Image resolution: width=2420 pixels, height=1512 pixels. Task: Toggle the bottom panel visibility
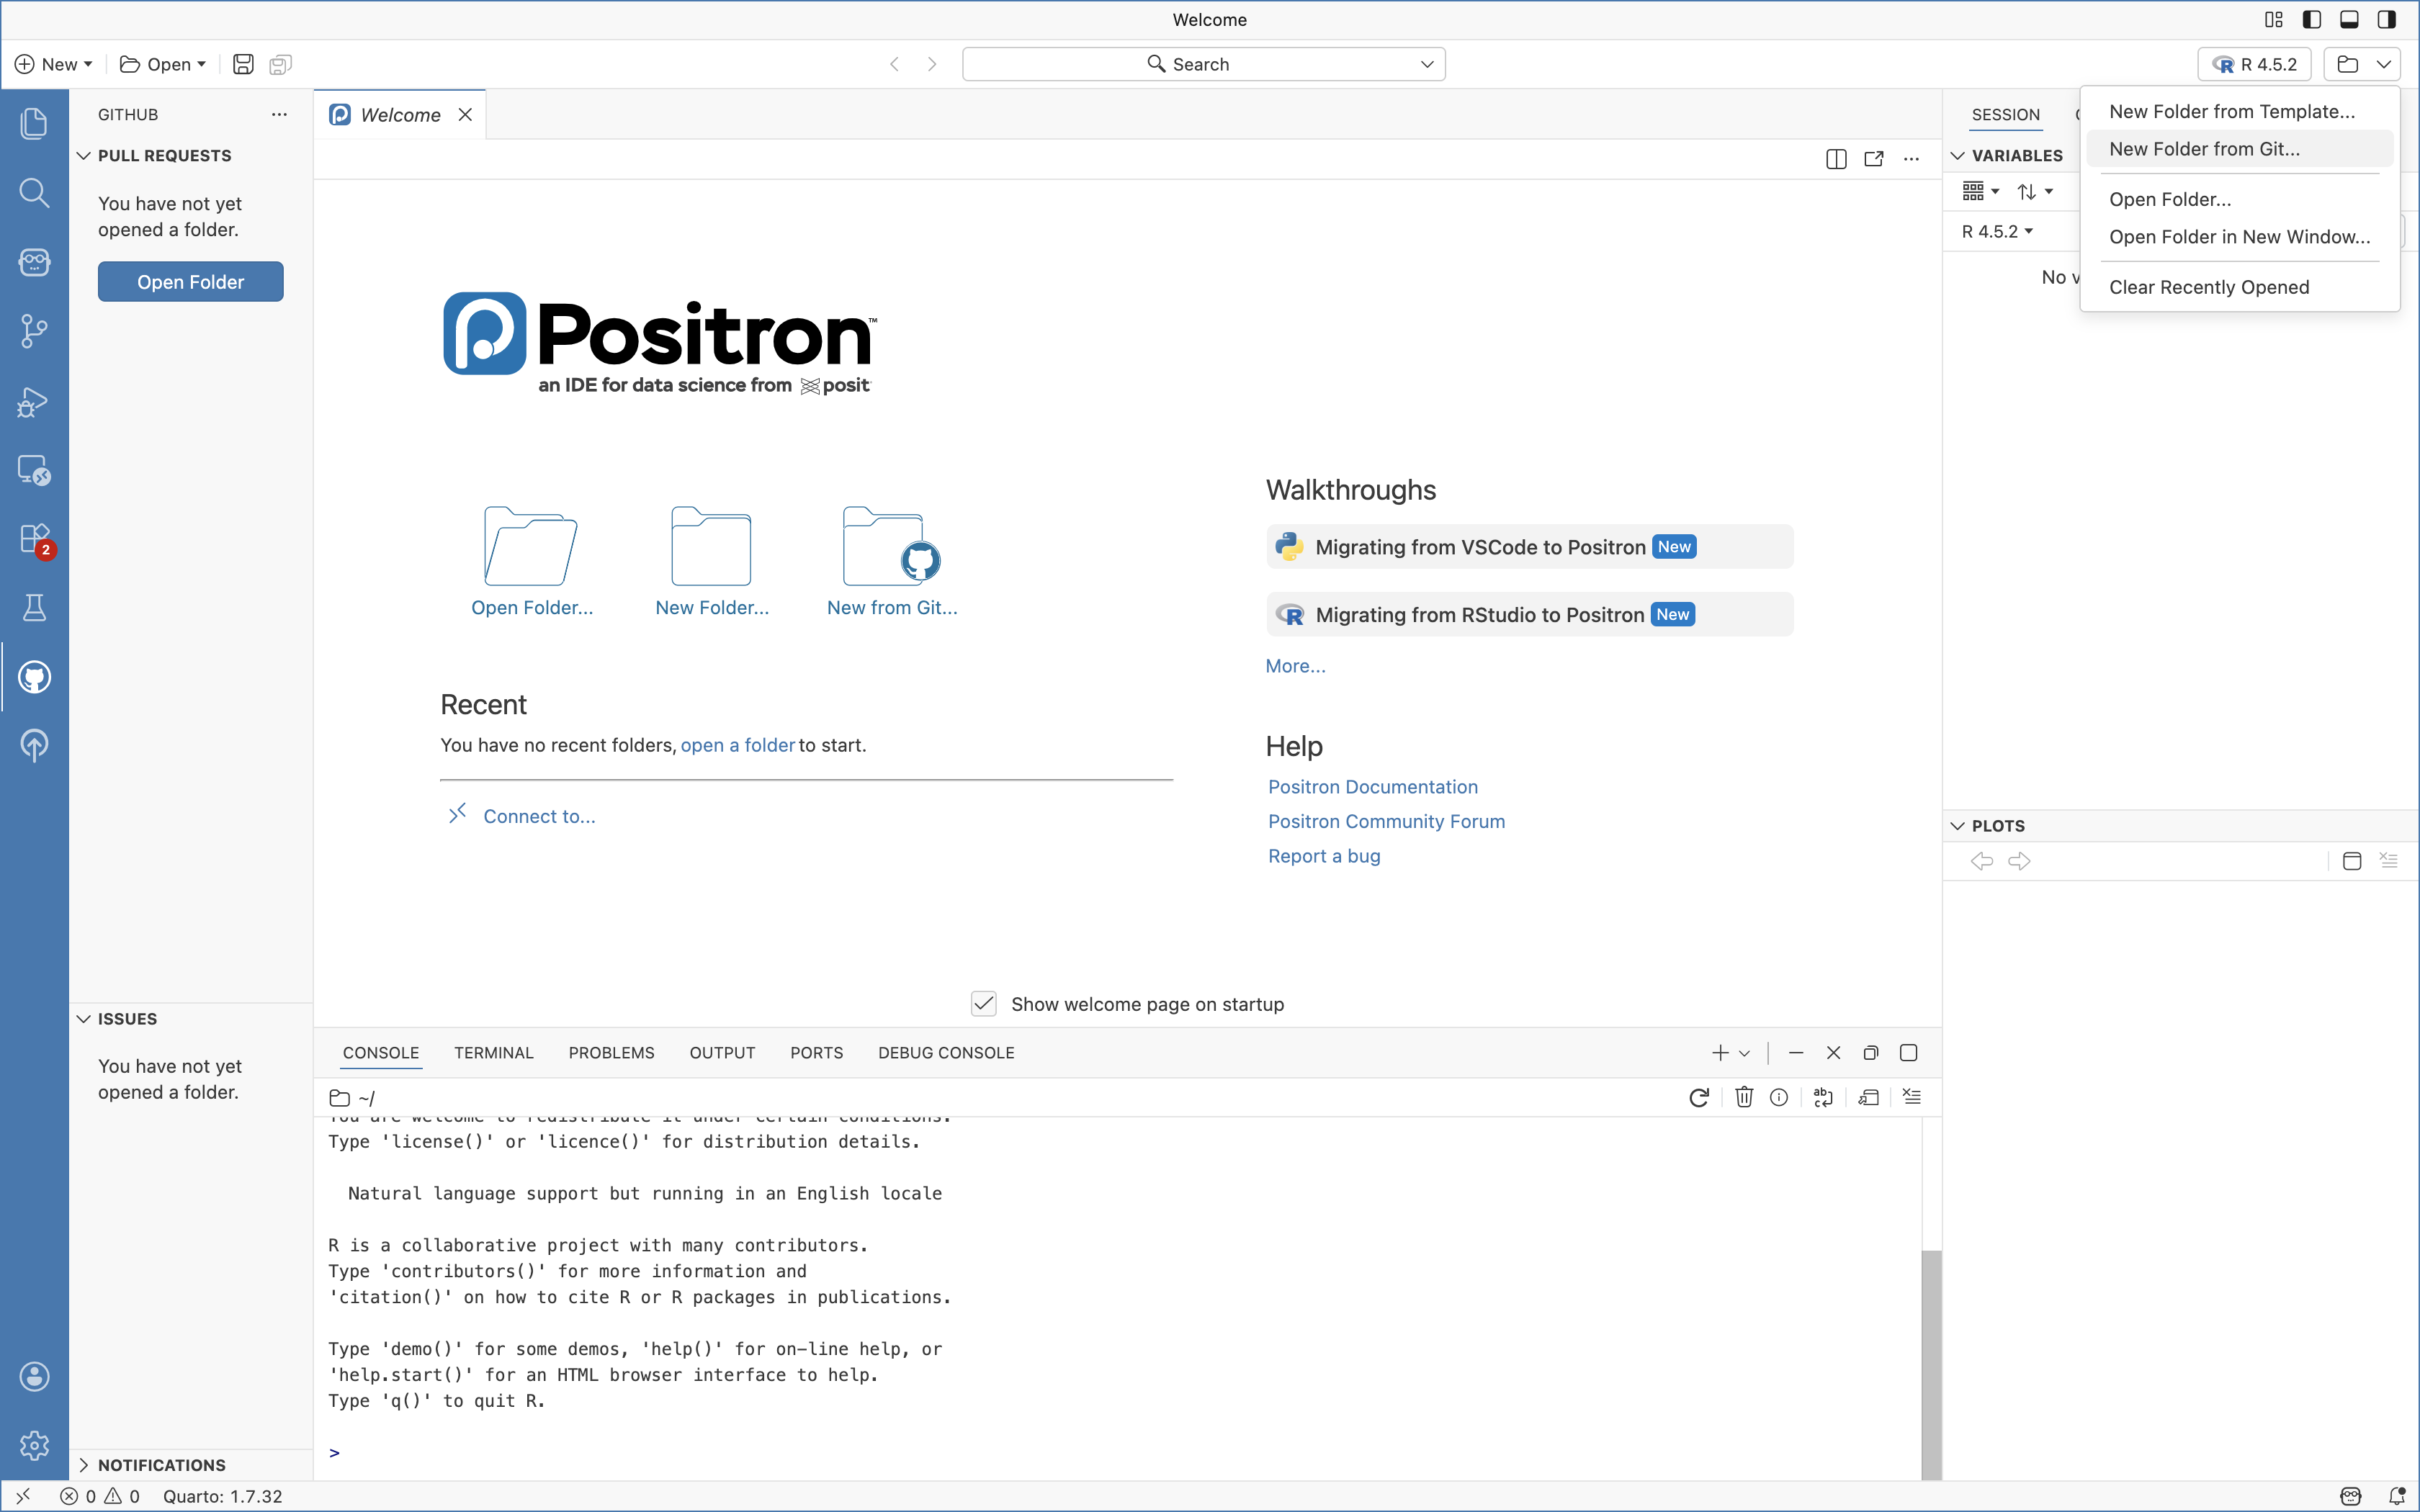point(2349,19)
